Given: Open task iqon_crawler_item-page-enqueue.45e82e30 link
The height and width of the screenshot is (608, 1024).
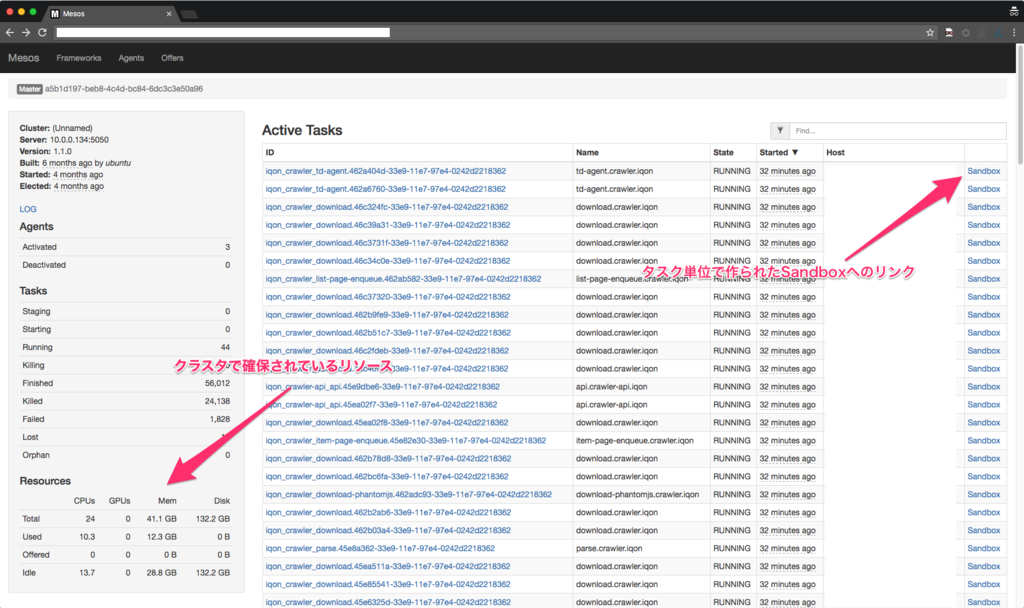Looking at the screenshot, I should [406, 441].
